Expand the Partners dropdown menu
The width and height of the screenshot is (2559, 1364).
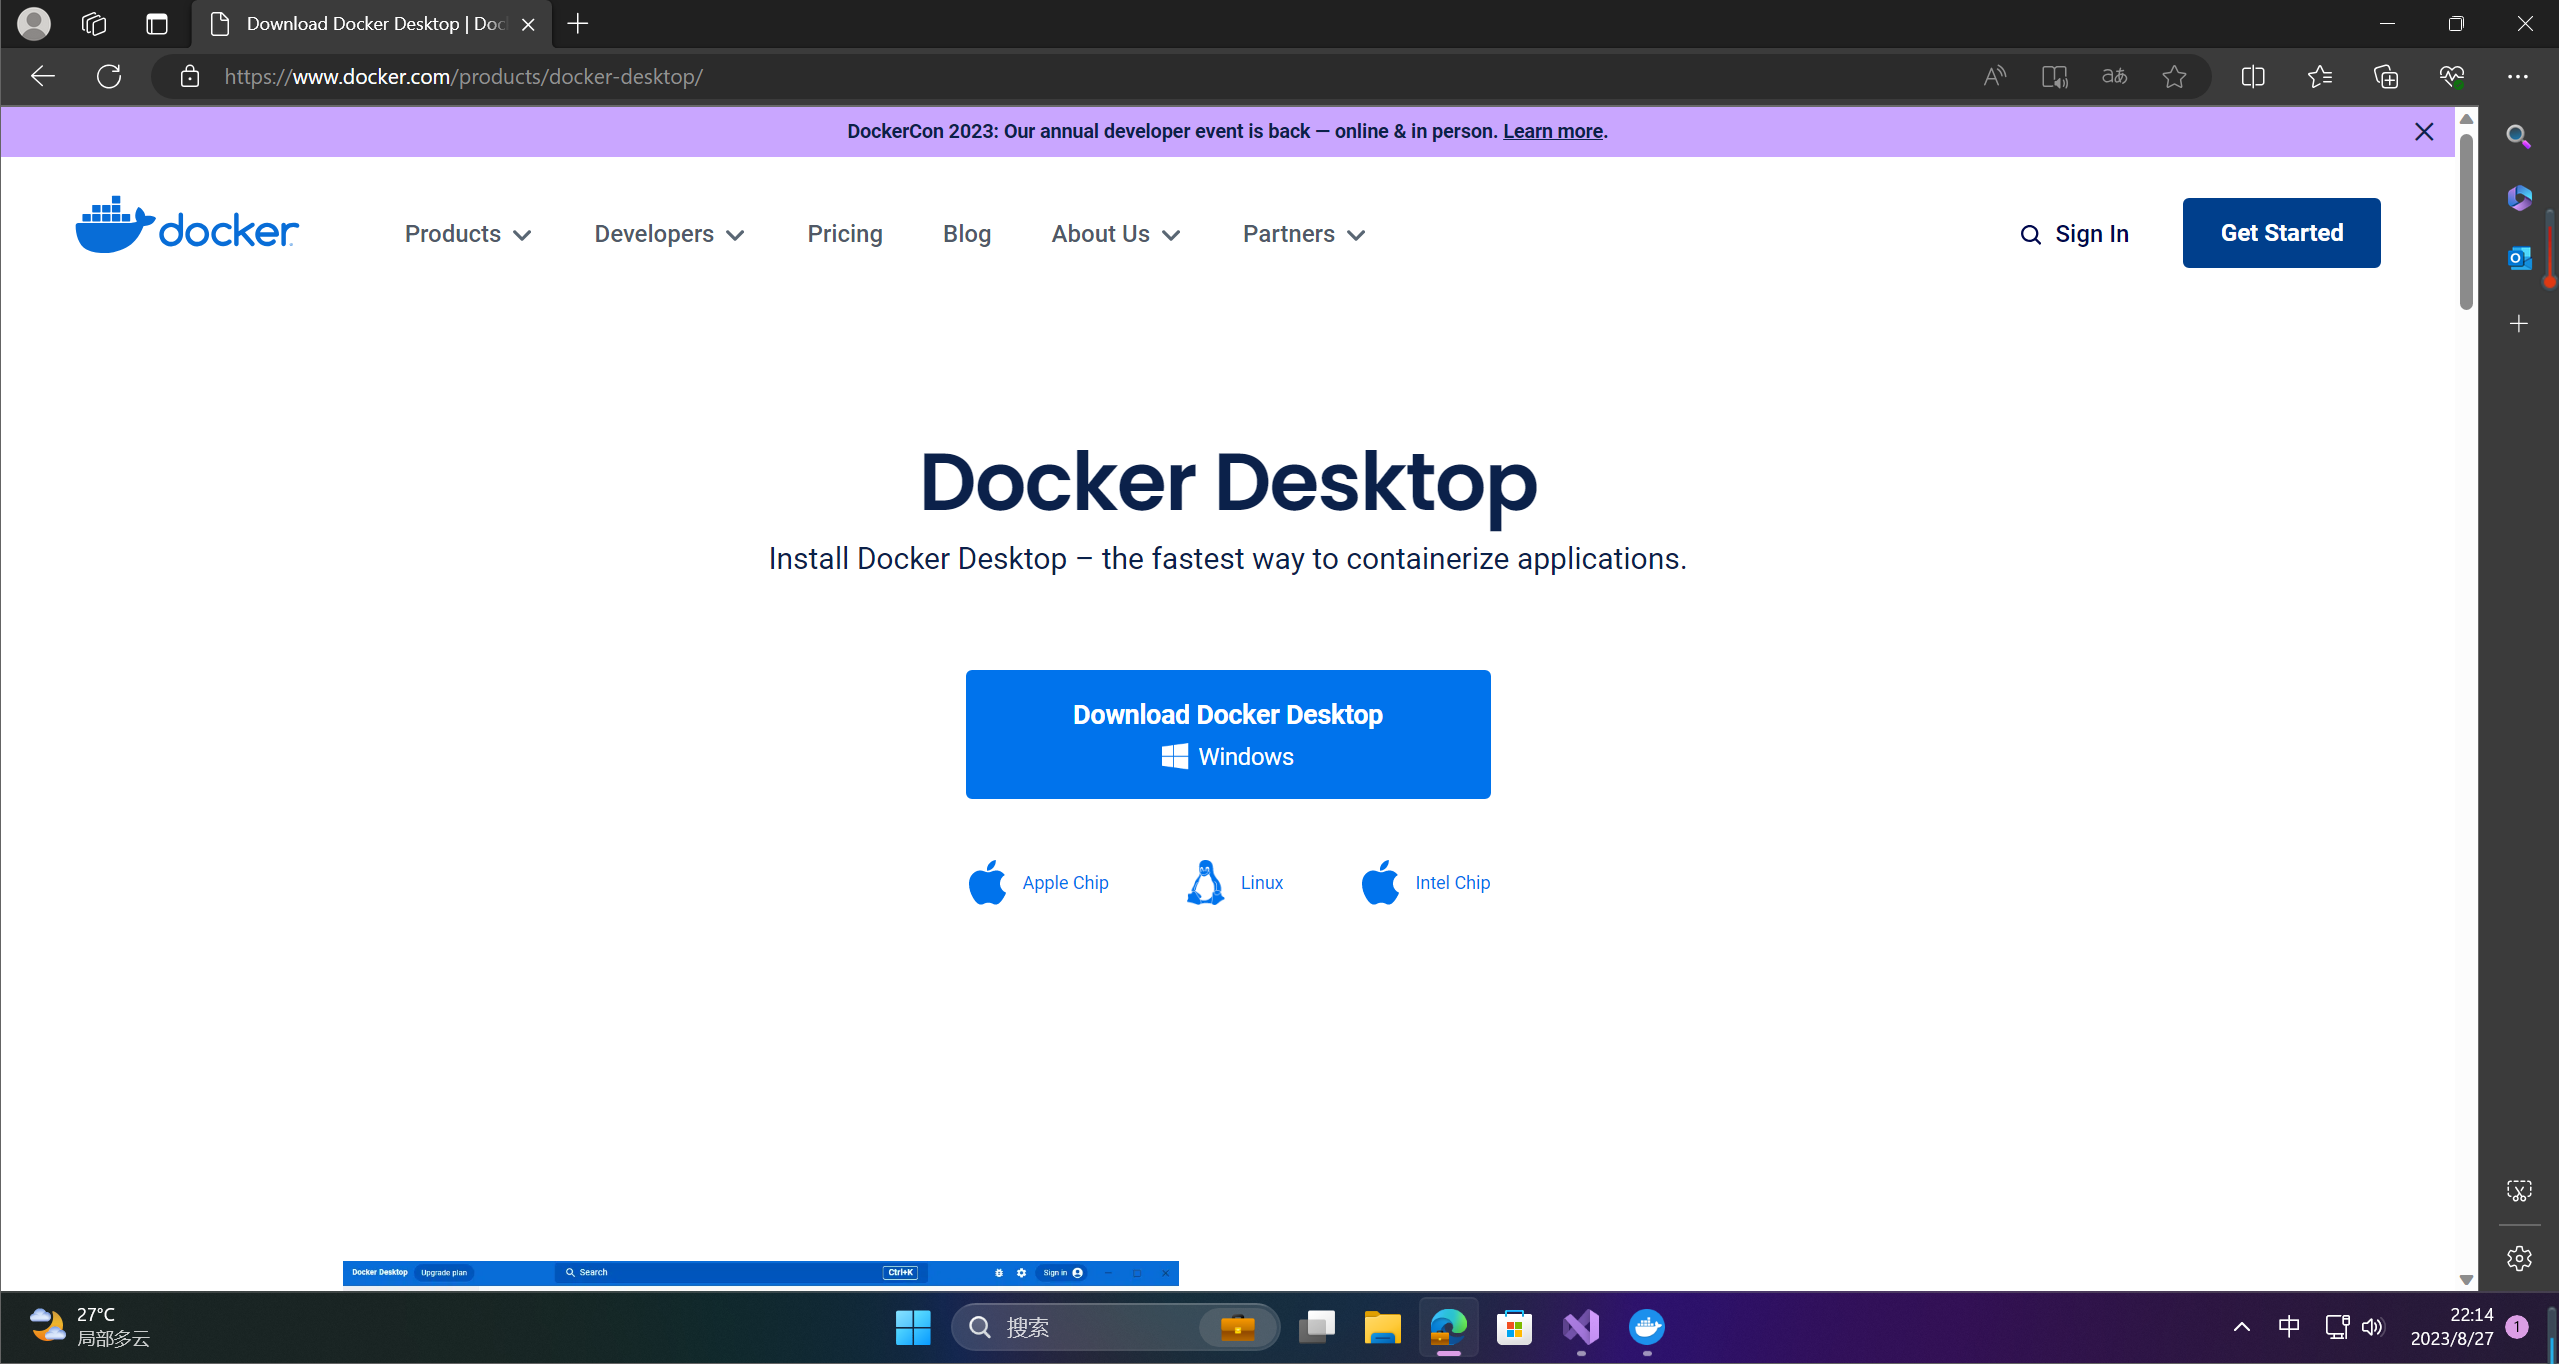1304,234
